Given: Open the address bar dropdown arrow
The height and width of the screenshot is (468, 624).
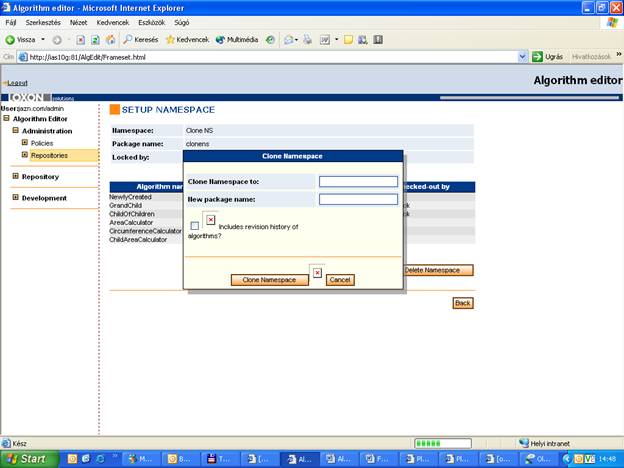Looking at the screenshot, I should pos(523,57).
